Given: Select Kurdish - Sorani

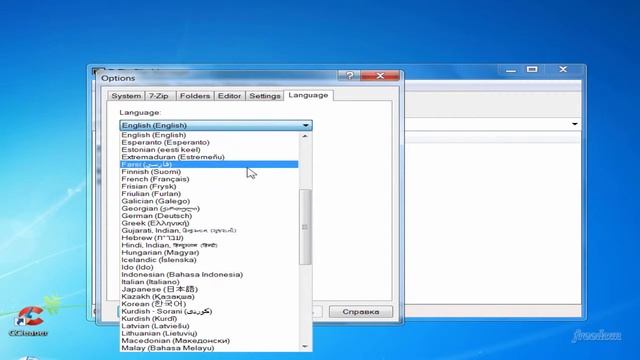Looking at the screenshot, I should pyautogui.click(x=209, y=311).
